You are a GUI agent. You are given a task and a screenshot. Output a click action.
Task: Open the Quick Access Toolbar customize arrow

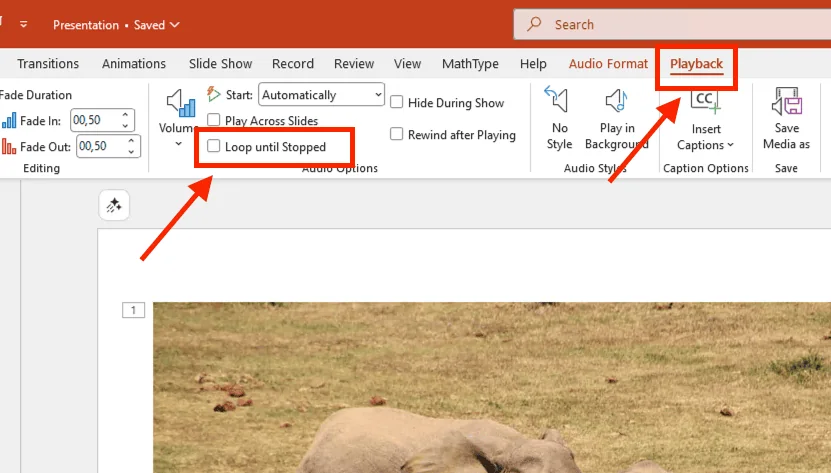(24, 24)
